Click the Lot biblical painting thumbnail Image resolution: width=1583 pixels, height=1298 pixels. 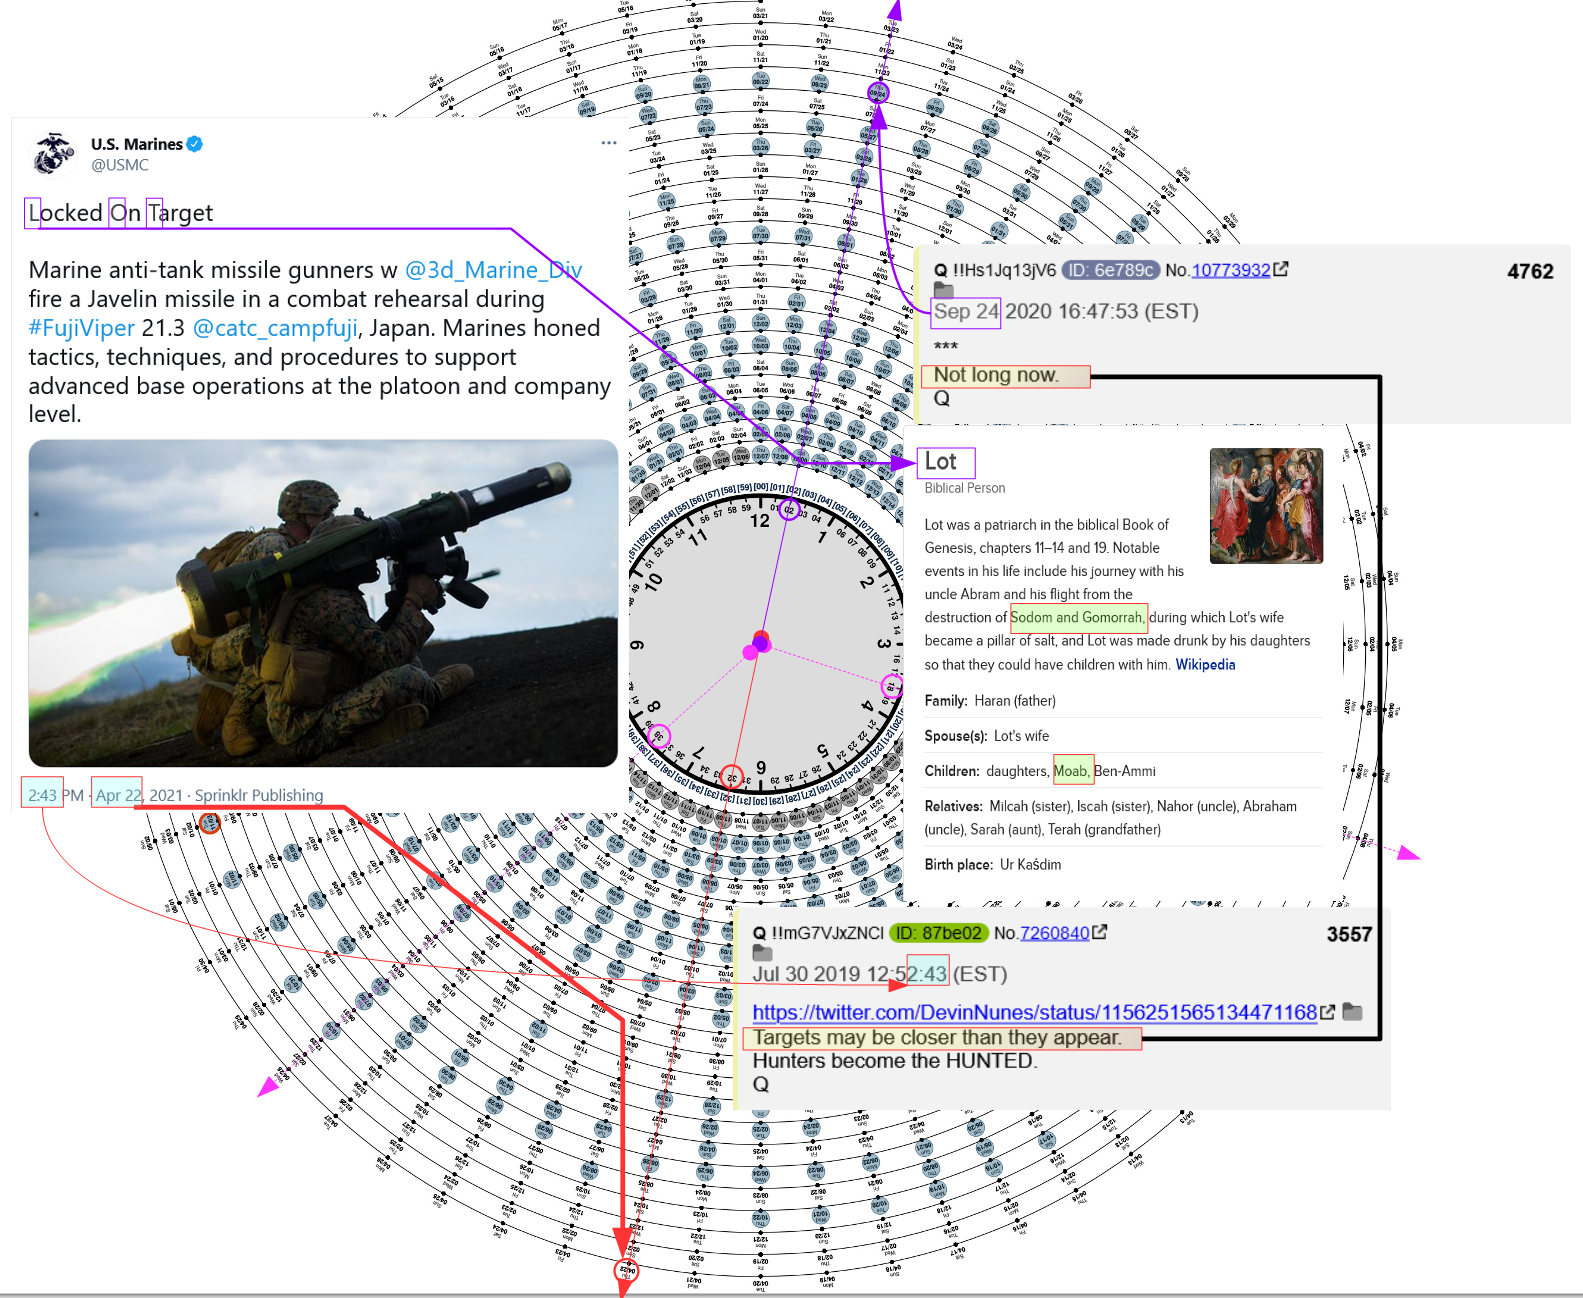[1266, 506]
